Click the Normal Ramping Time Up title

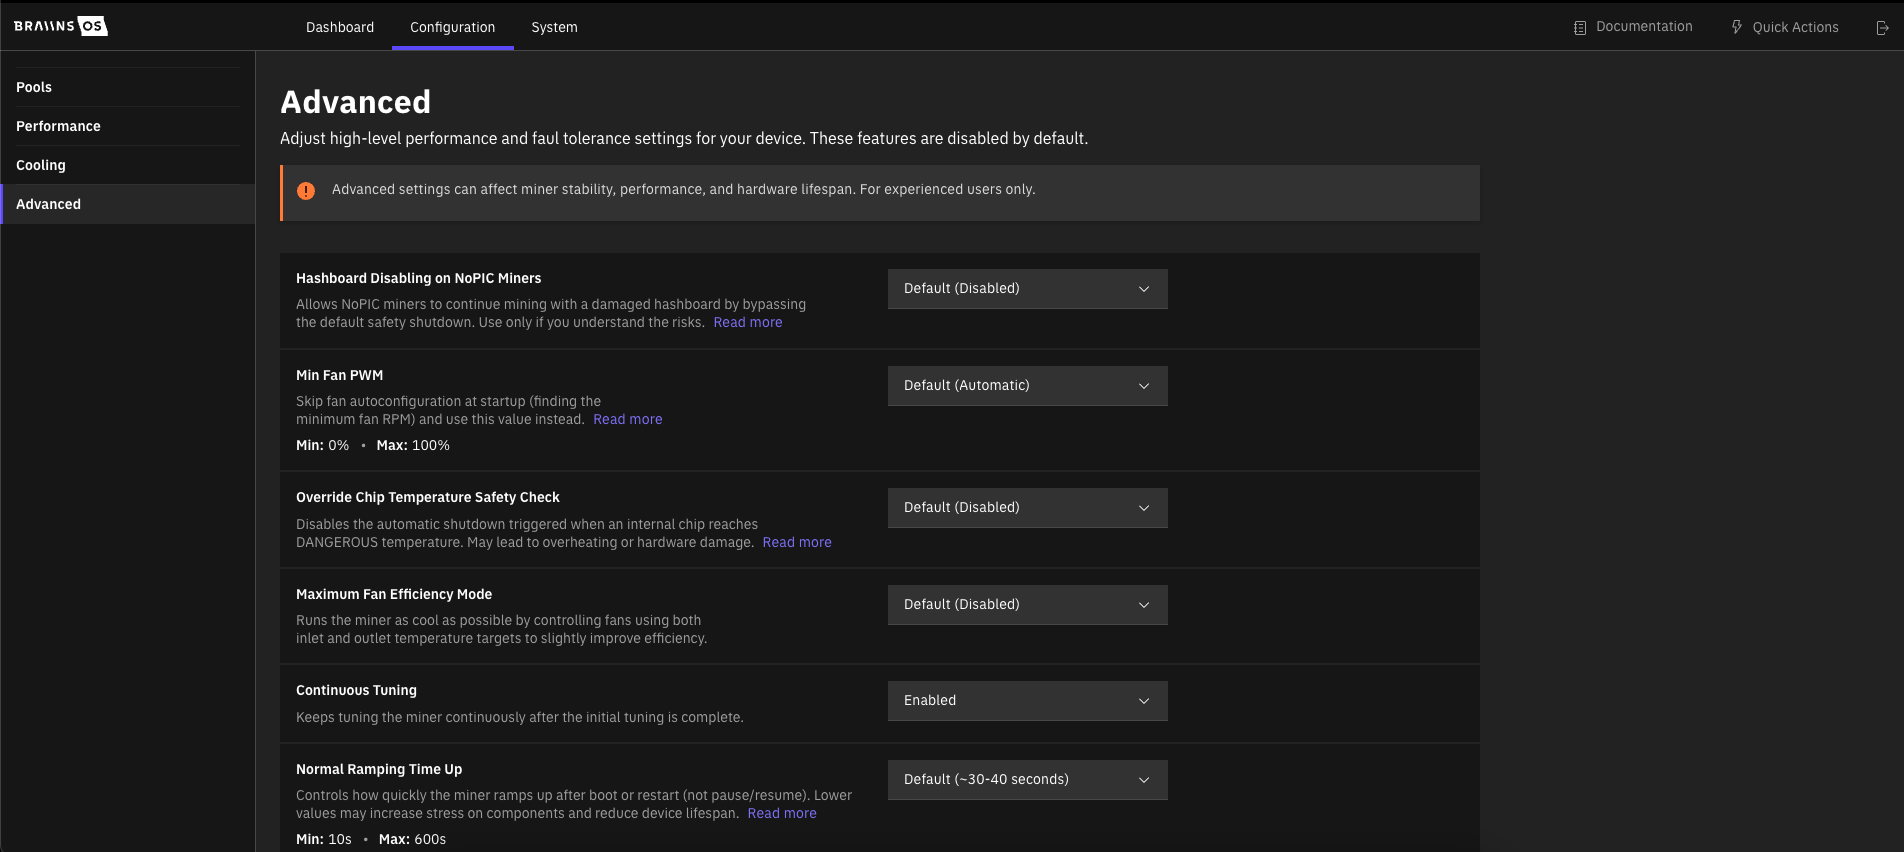pyautogui.click(x=379, y=769)
